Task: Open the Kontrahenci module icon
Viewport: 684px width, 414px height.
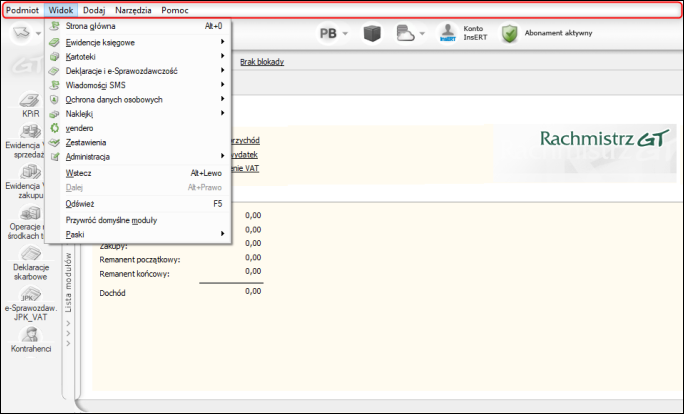Action: 30,335
